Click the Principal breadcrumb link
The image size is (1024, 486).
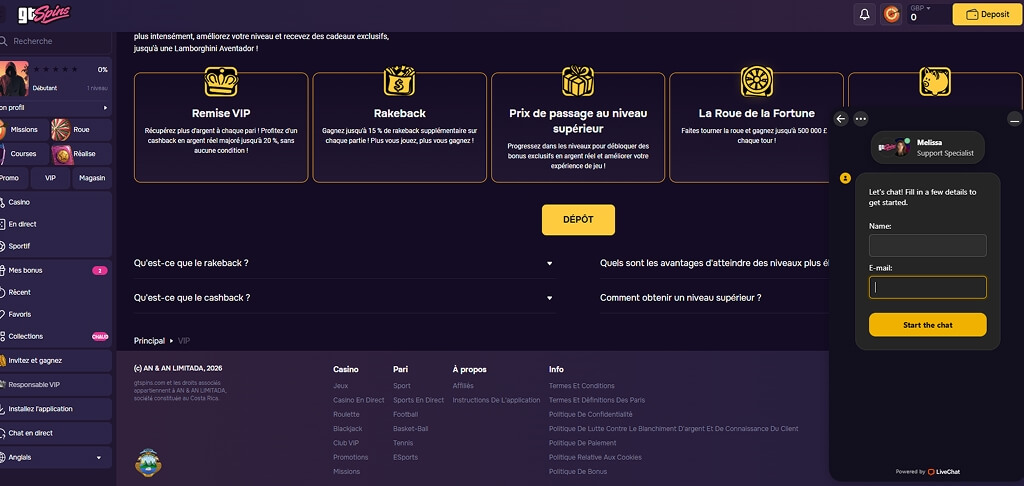coord(149,341)
